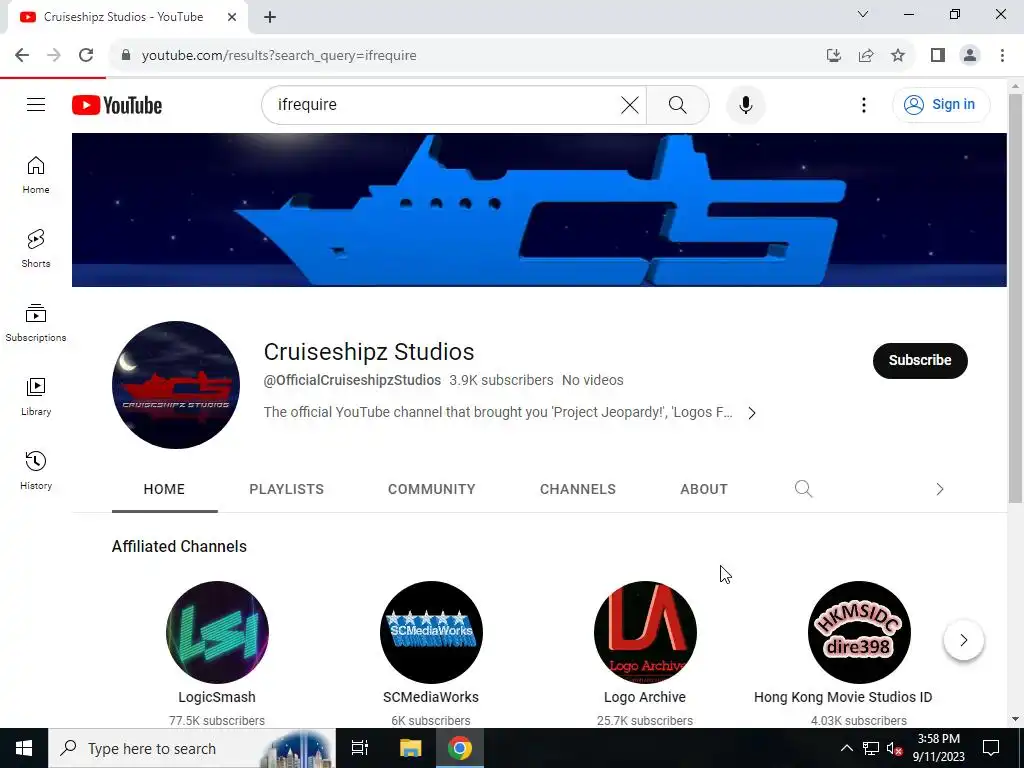Click the Cruiseshipz Studios profile picture
The image size is (1024, 768).
pyautogui.click(x=176, y=385)
